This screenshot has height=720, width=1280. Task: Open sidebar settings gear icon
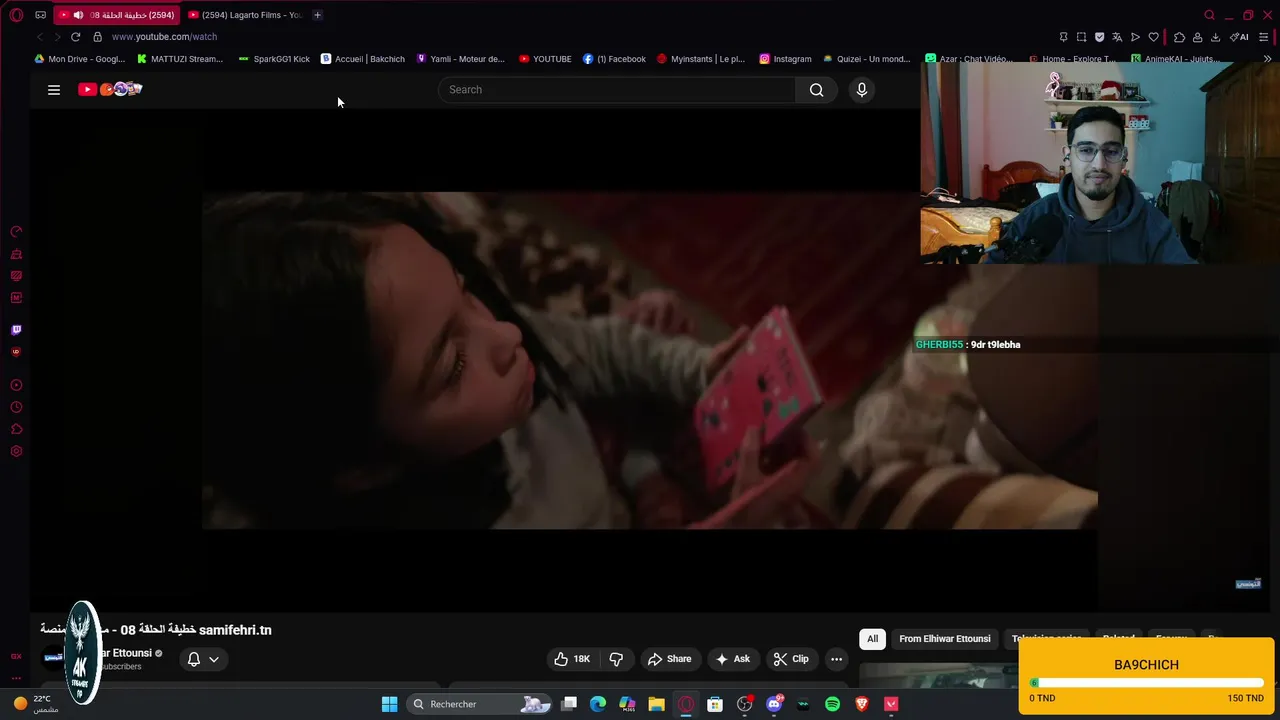[16, 451]
